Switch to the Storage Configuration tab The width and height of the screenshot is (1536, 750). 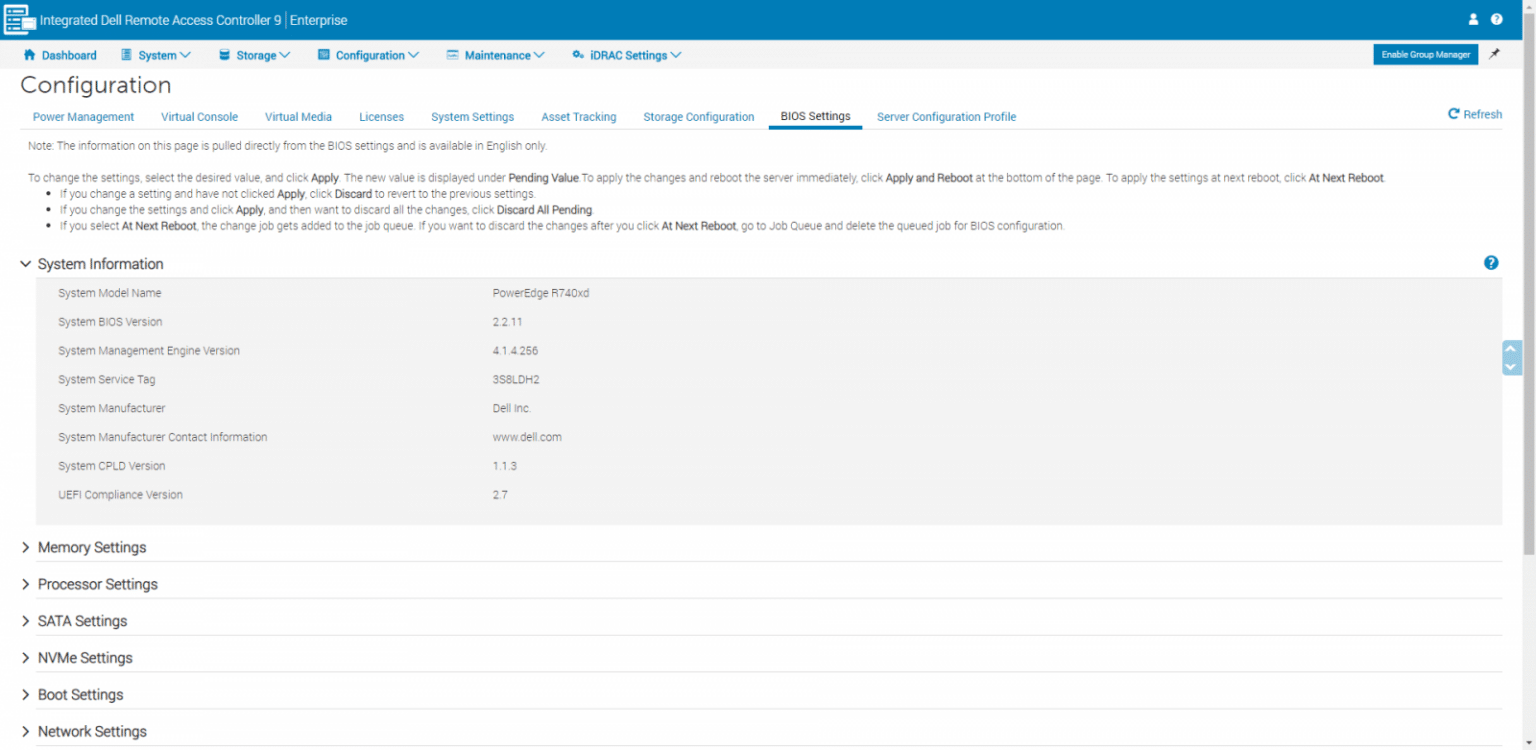[698, 117]
